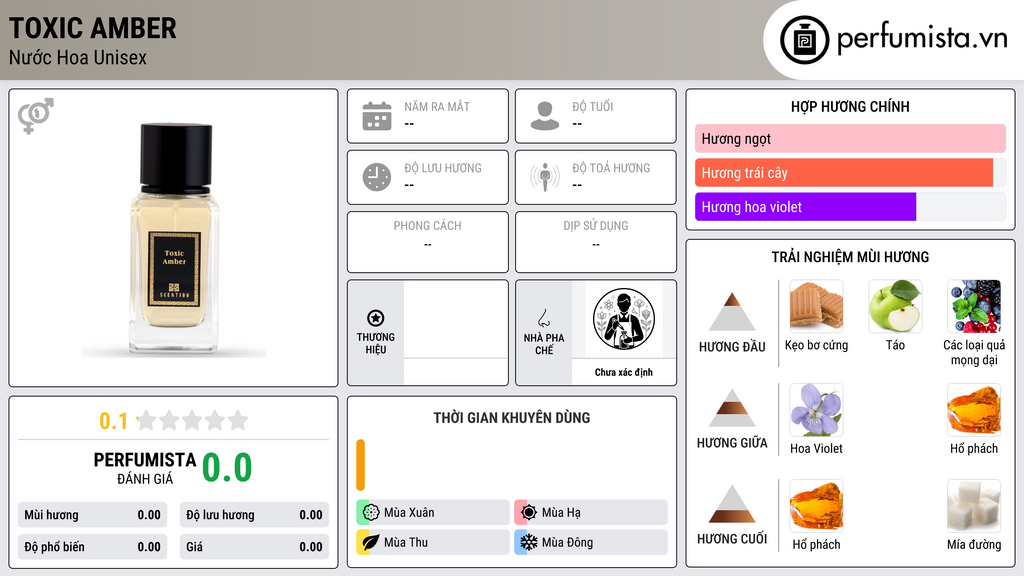Click the Mùa Thu leaf icon

coord(371,543)
